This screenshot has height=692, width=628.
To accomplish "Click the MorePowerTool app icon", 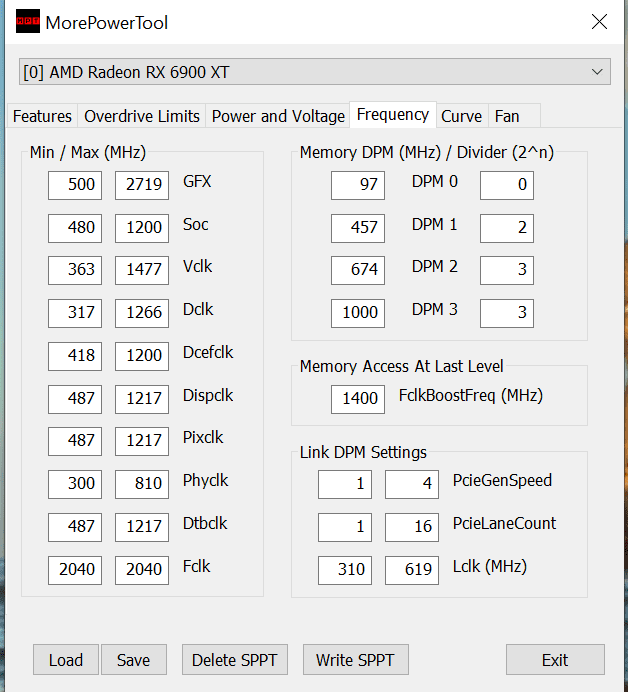I will (28, 22).
